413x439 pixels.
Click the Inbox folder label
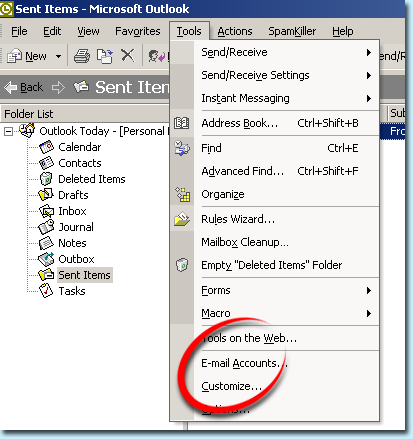click(x=72, y=211)
